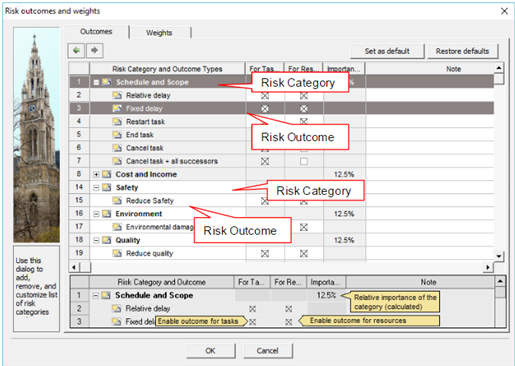Viewport: 515px width, 366px height.
Task: Click Relative delay icon in lower grid
Action: [x=117, y=309]
